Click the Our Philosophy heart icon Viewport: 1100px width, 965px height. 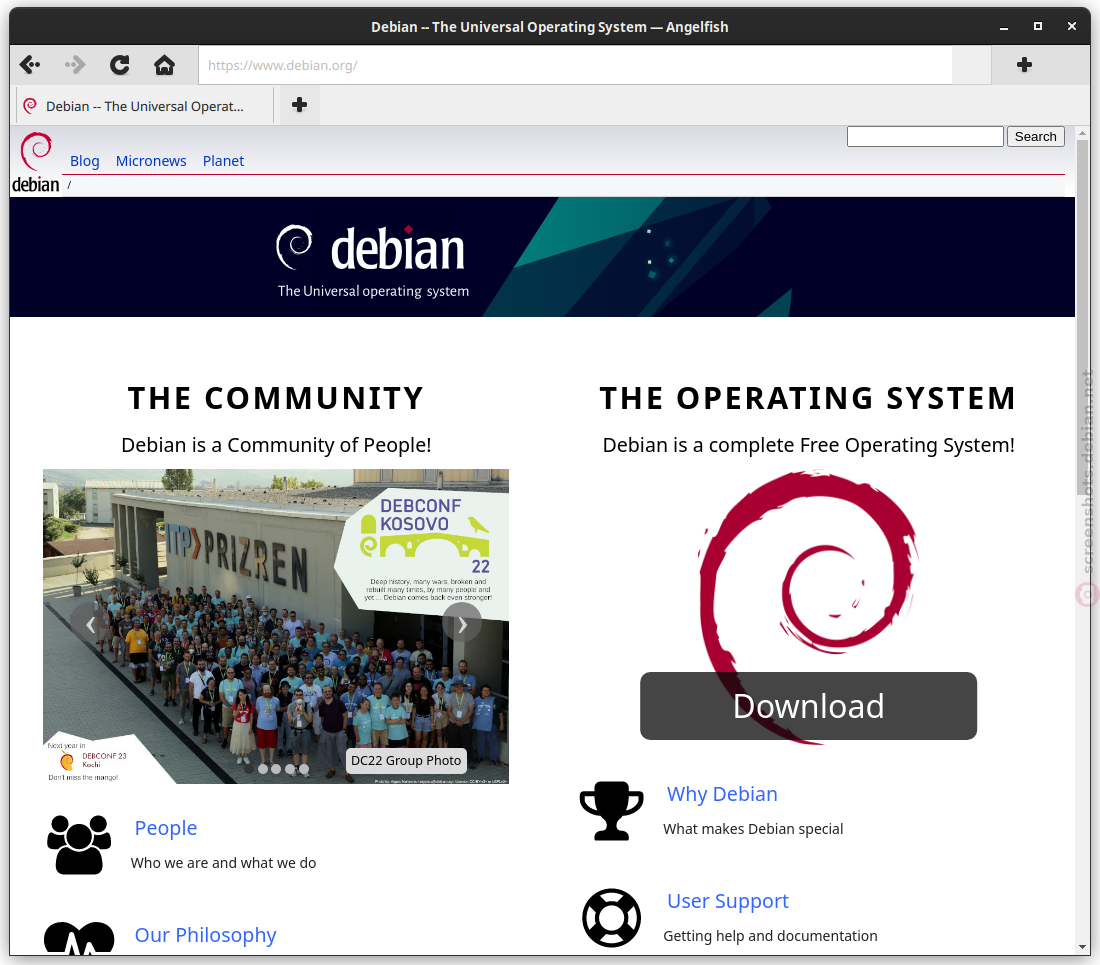pos(79,938)
